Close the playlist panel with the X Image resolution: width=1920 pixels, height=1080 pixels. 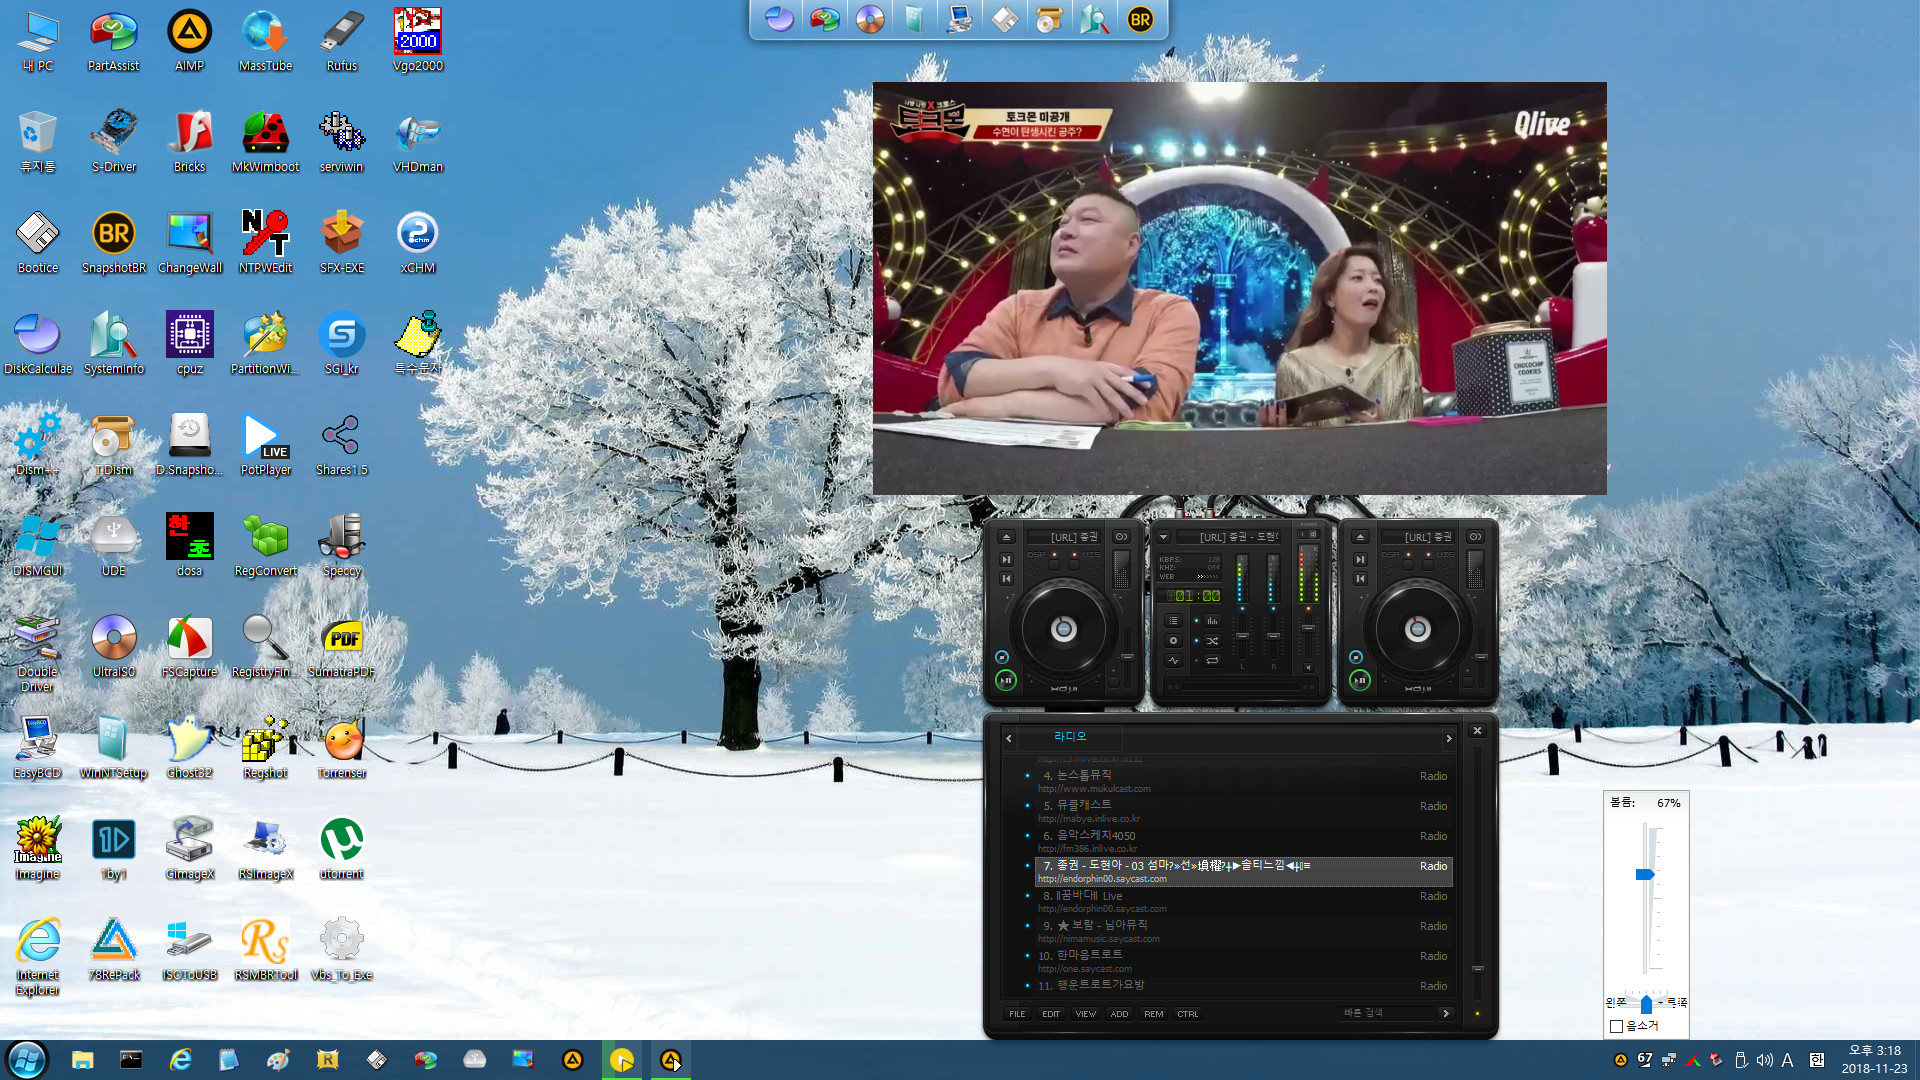(1477, 731)
